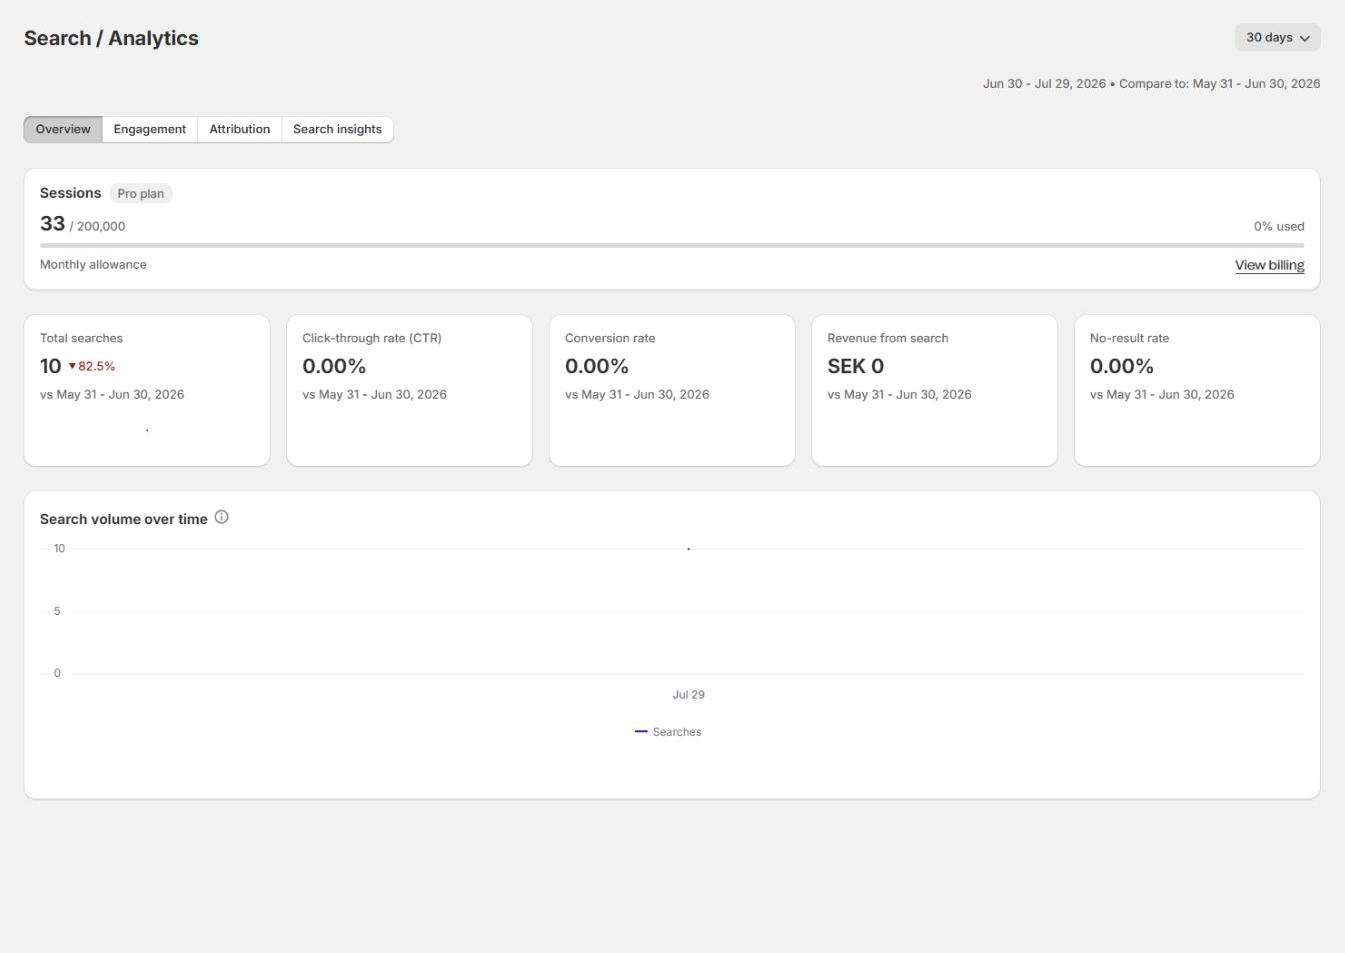Click the Search volume over time heading
The image size is (1345, 953).
124,519
